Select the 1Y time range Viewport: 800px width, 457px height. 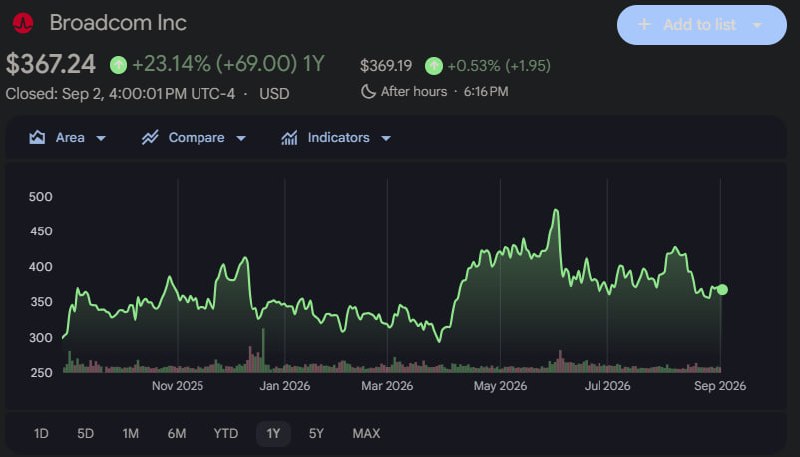click(x=273, y=434)
